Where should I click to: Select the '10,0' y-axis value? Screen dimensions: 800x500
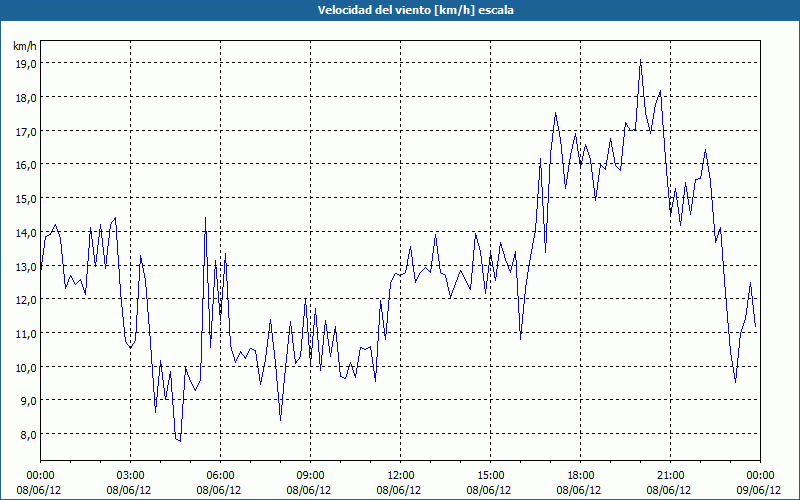pos(26,367)
